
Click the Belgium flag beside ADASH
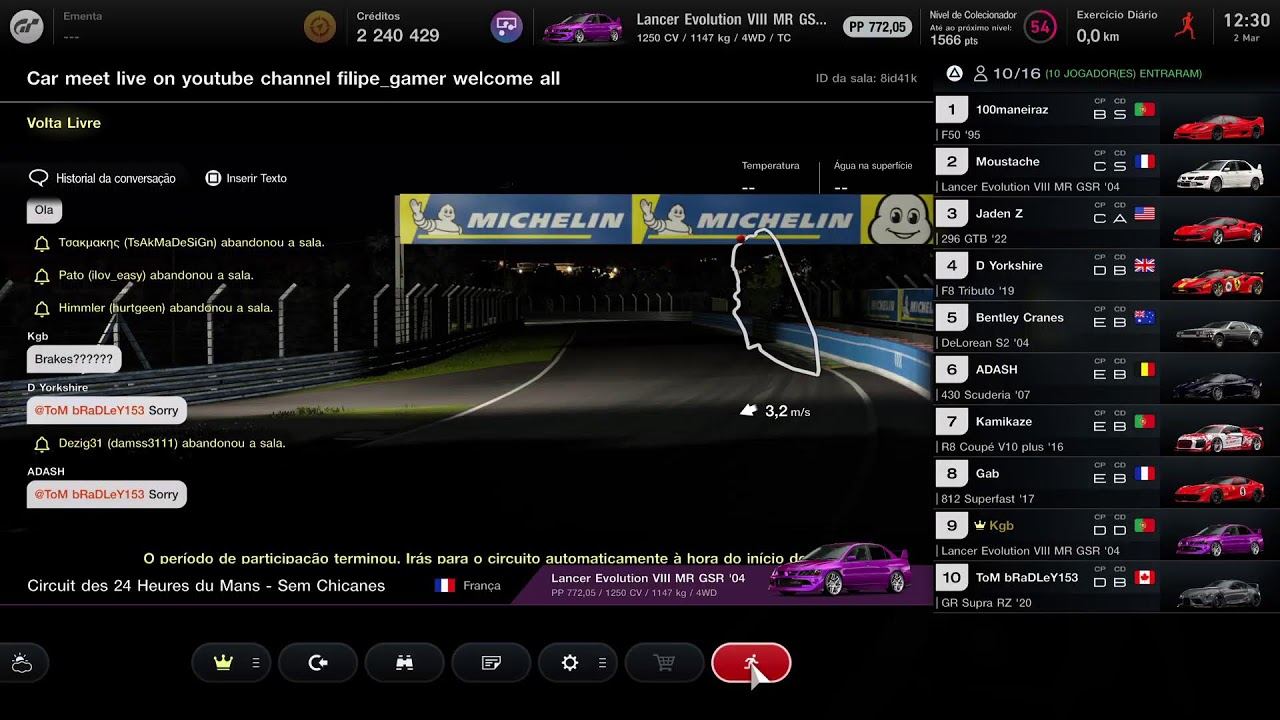1145,369
